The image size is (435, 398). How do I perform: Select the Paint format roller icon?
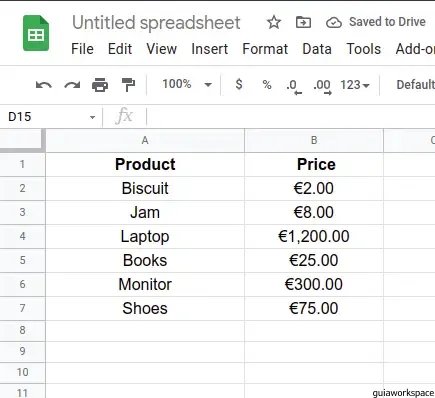[128, 85]
